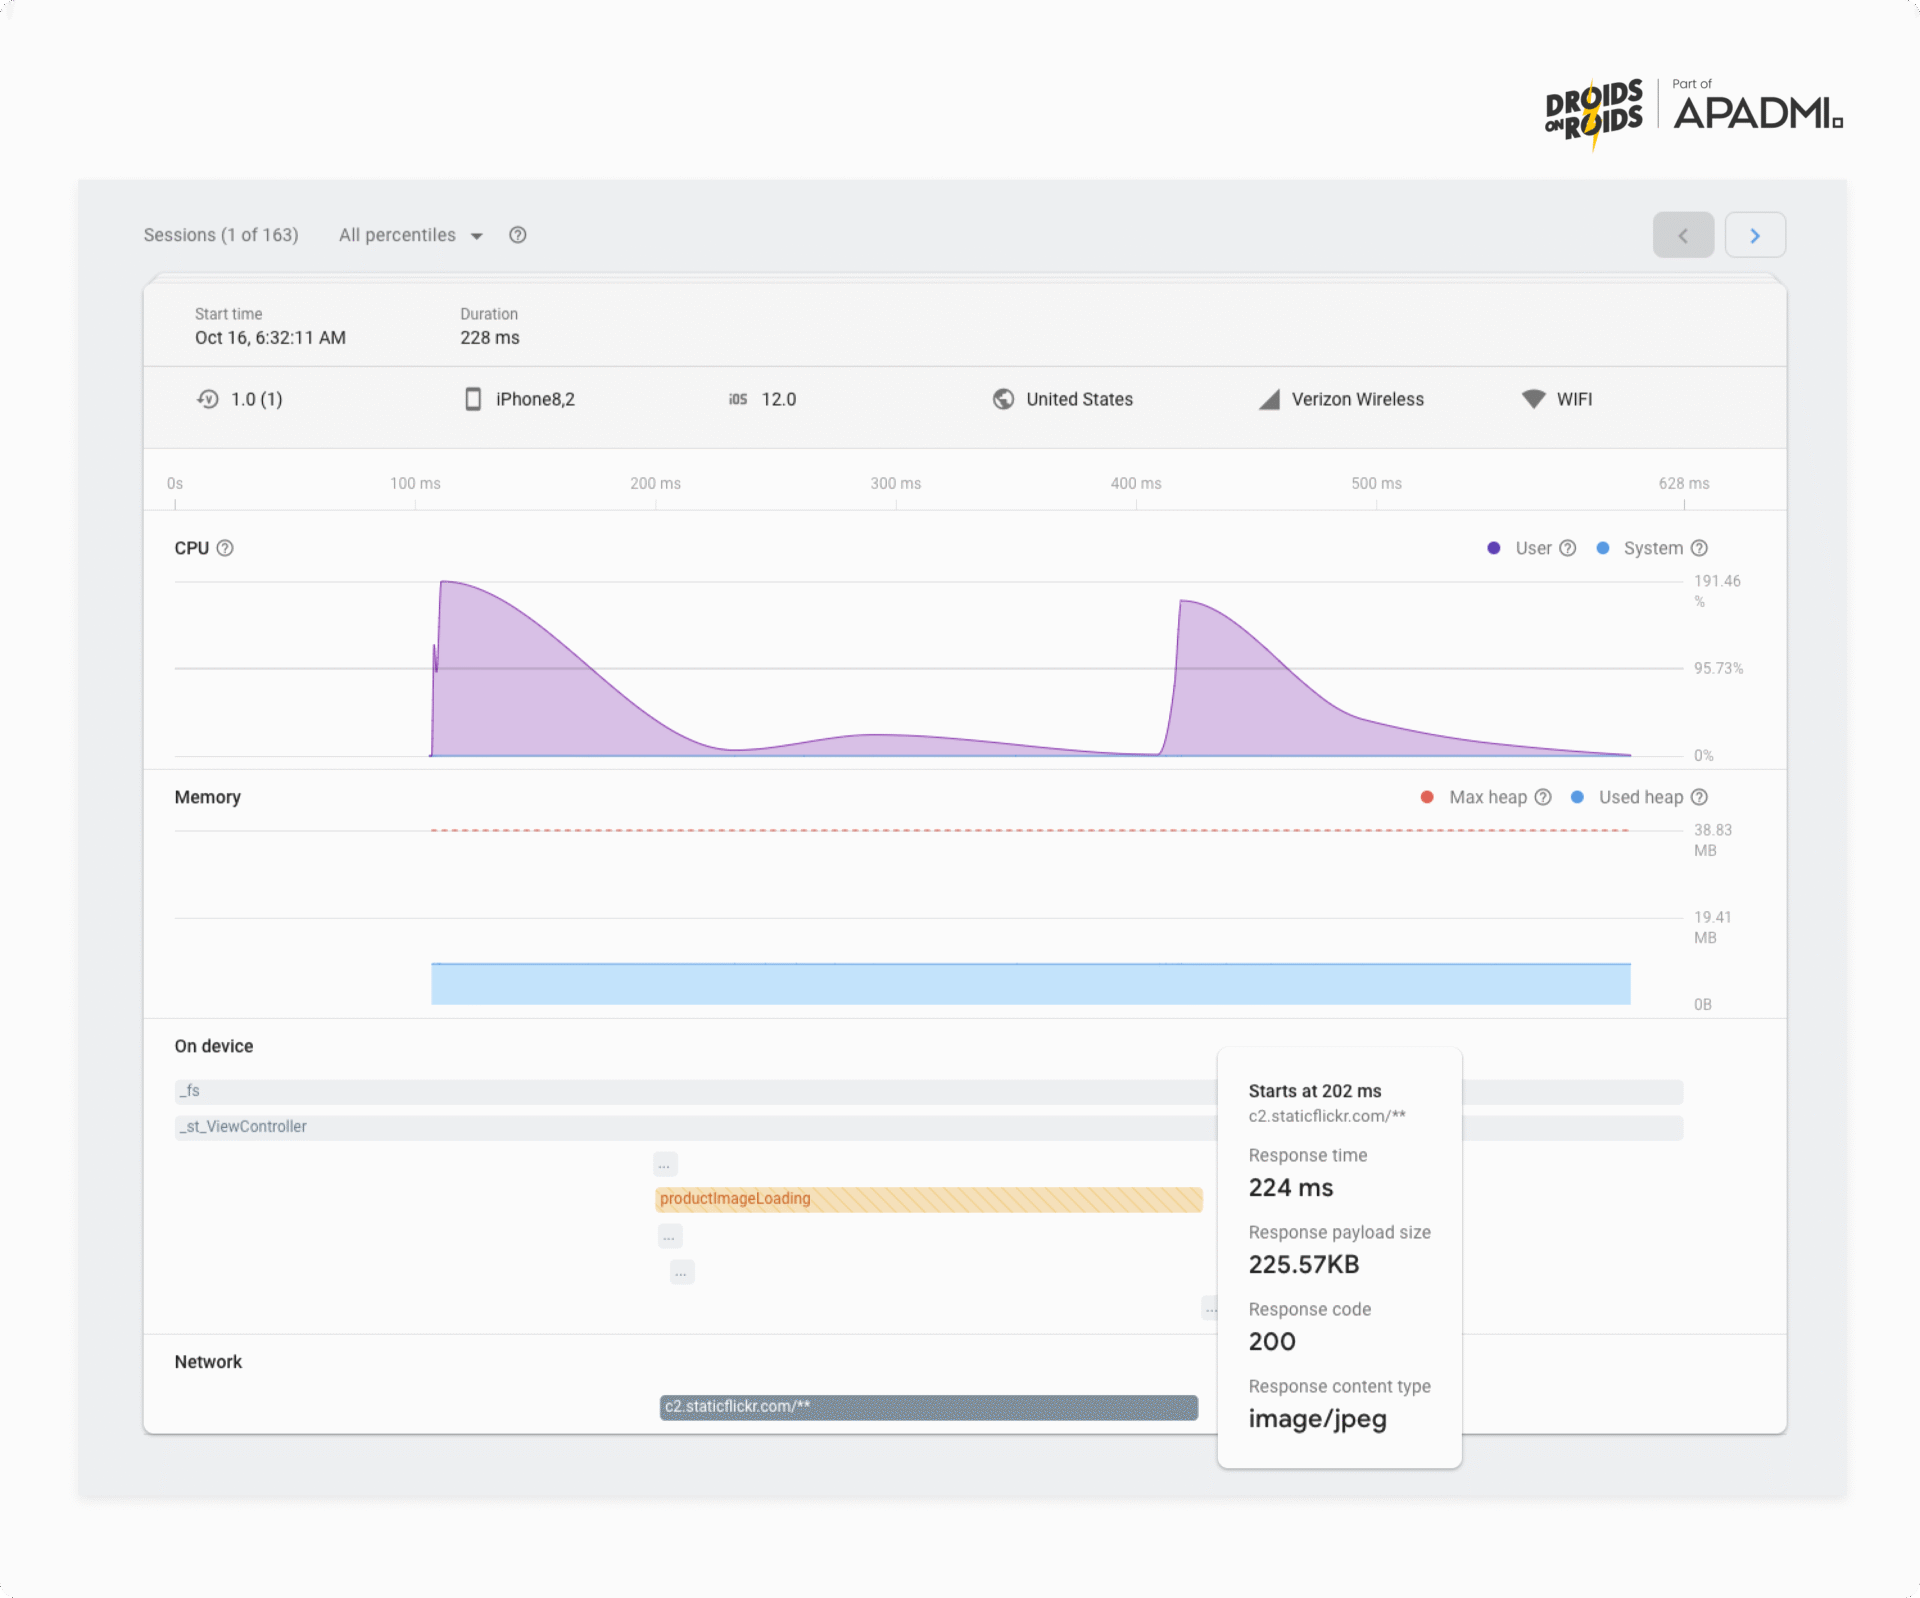Click the image/jpeg content type value
Image resolution: width=1920 pixels, height=1598 pixels.
[x=1318, y=1420]
